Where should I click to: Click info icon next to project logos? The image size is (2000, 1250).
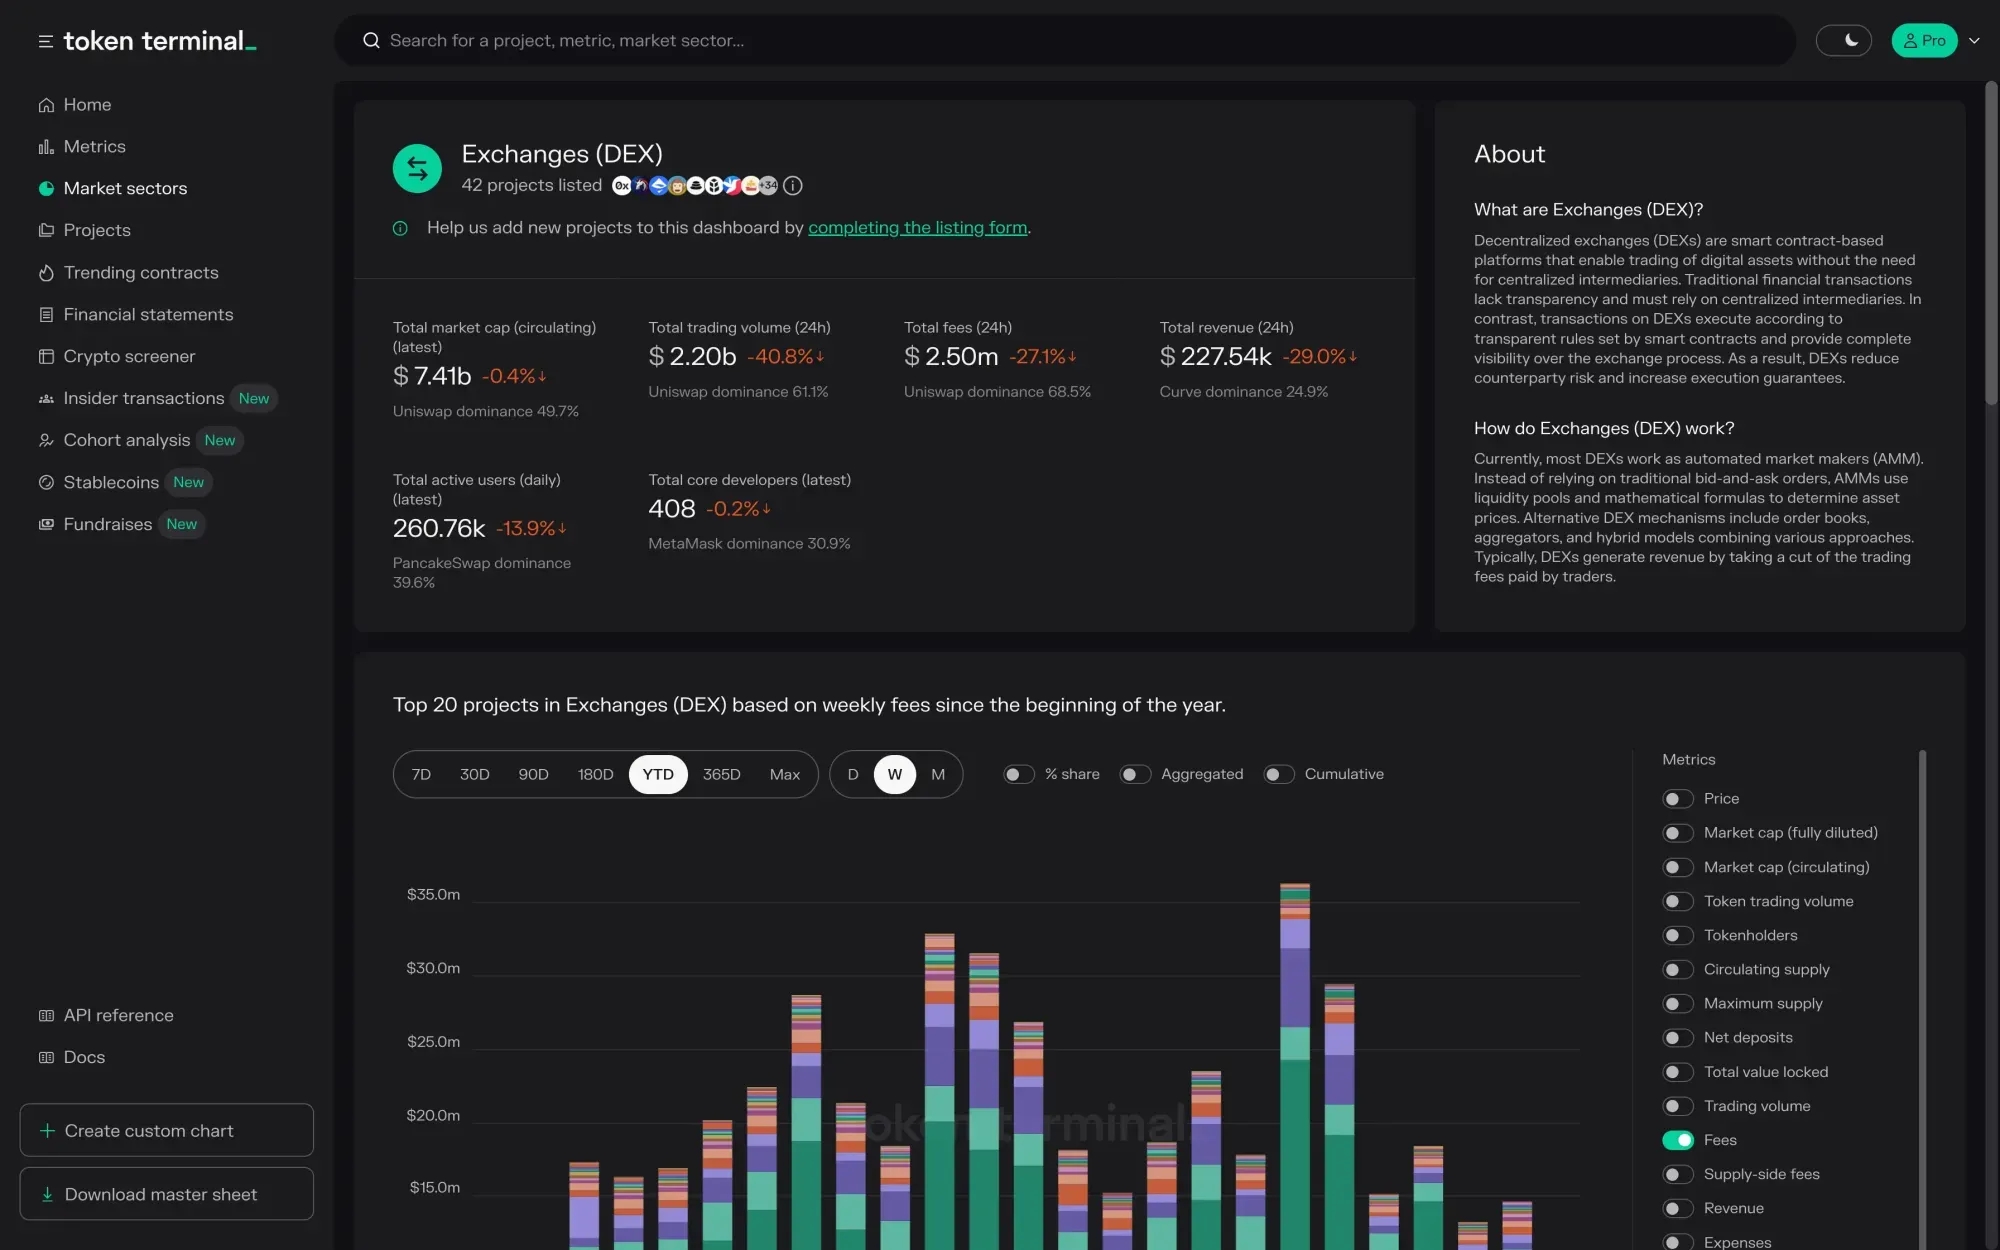[793, 186]
